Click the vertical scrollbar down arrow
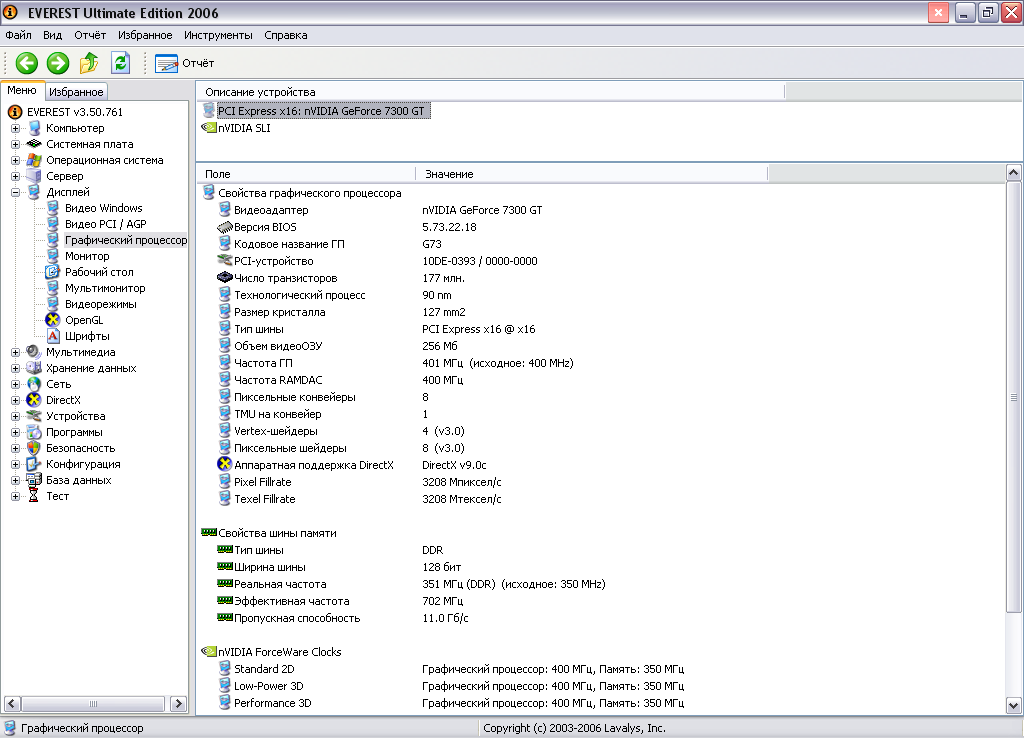Screen dimensions: 1024x738 tap(1013, 705)
